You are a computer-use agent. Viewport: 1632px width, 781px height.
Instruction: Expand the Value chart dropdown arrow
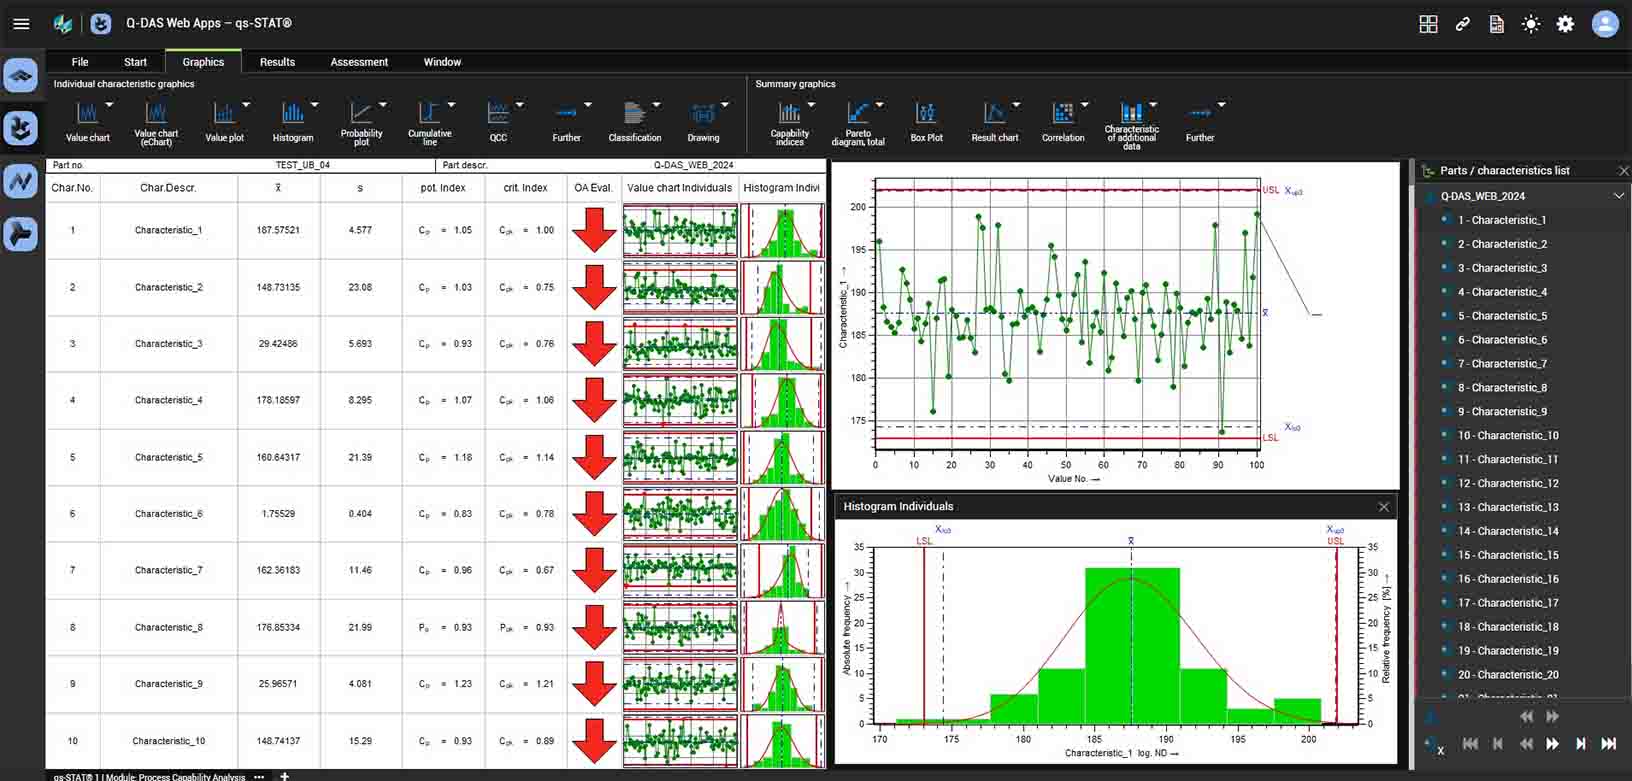(110, 104)
